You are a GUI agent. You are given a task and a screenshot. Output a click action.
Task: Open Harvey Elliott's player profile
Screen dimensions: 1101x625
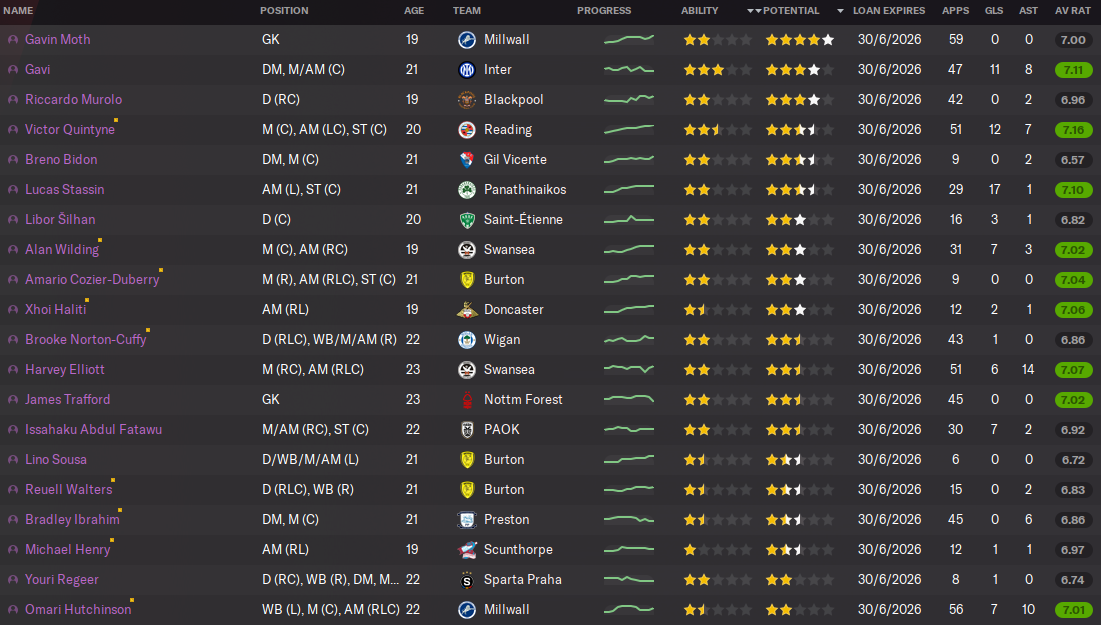[65, 370]
